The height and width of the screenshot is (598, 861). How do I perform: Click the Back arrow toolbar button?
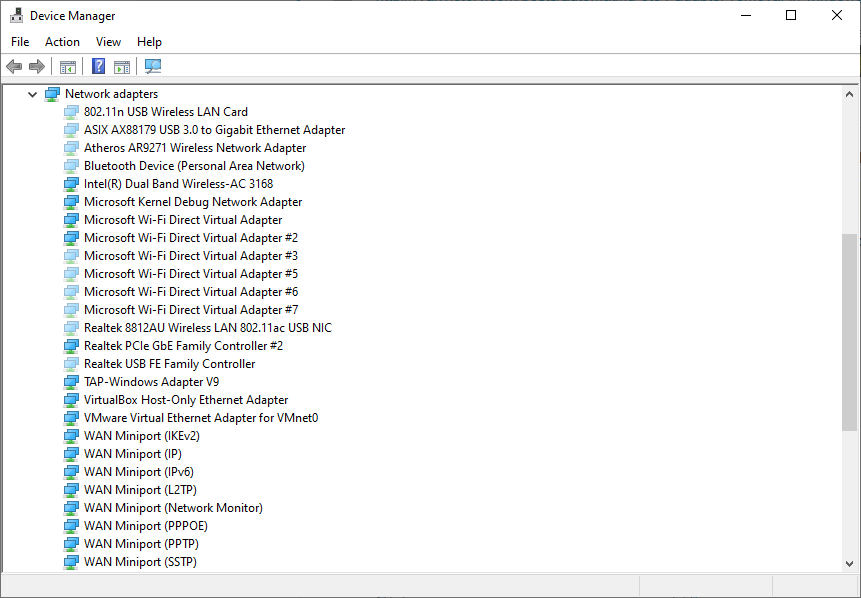click(x=14, y=67)
